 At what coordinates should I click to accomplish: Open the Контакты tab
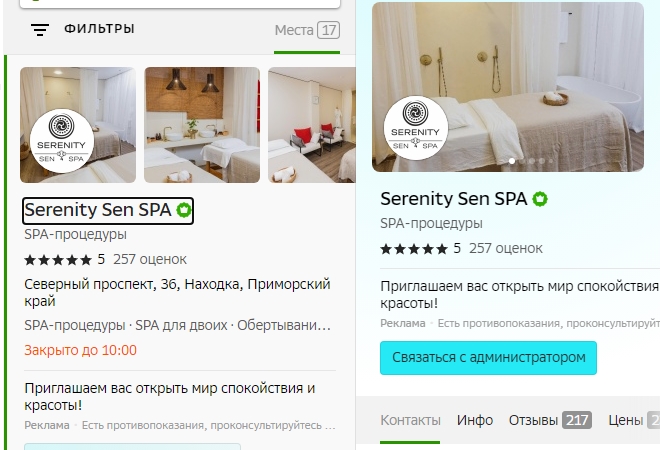pyautogui.click(x=410, y=420)
